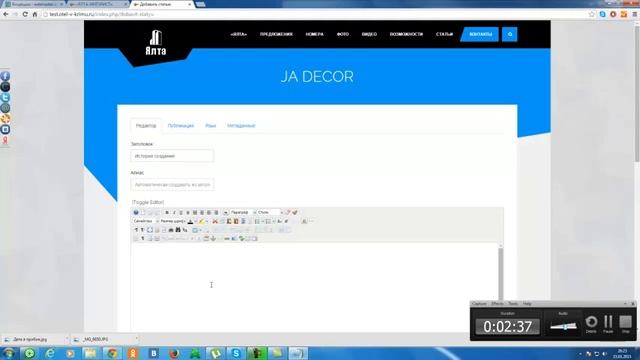640x360 pixels.
Task: Open the text color picker in editor
Action: (x=190, y=221)
